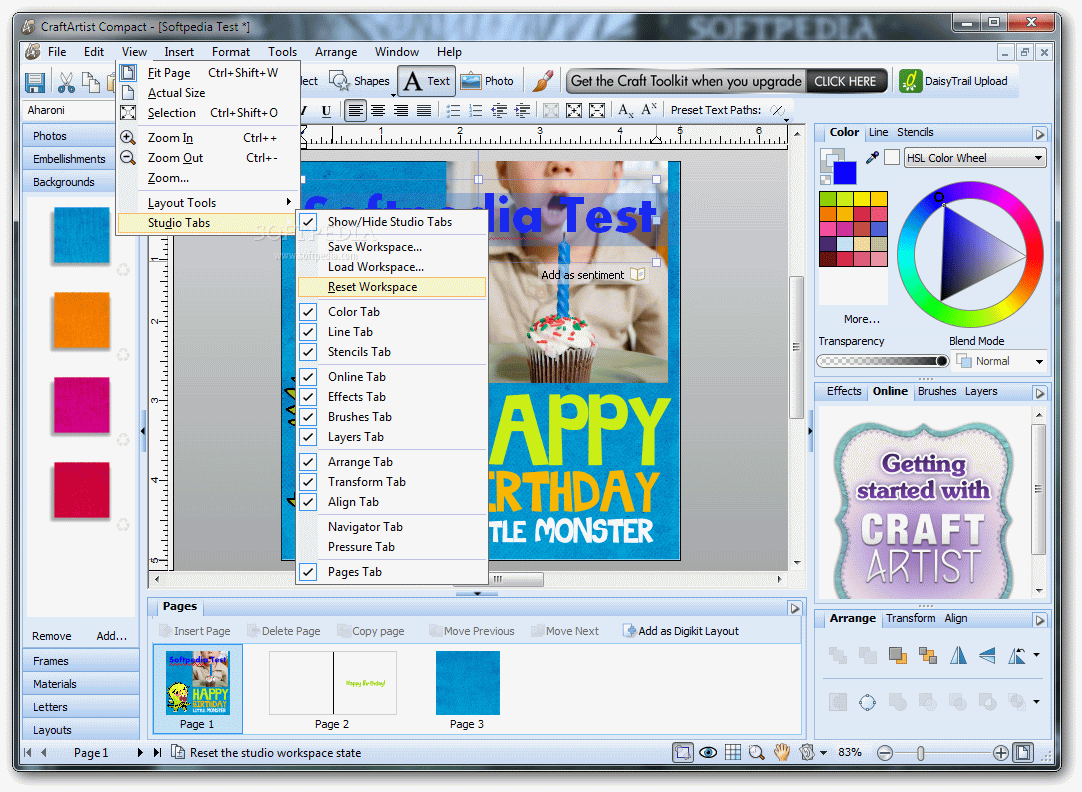Apply bulleted list formatting
This screenshot has width=1082, height=792.
(453, 110)
